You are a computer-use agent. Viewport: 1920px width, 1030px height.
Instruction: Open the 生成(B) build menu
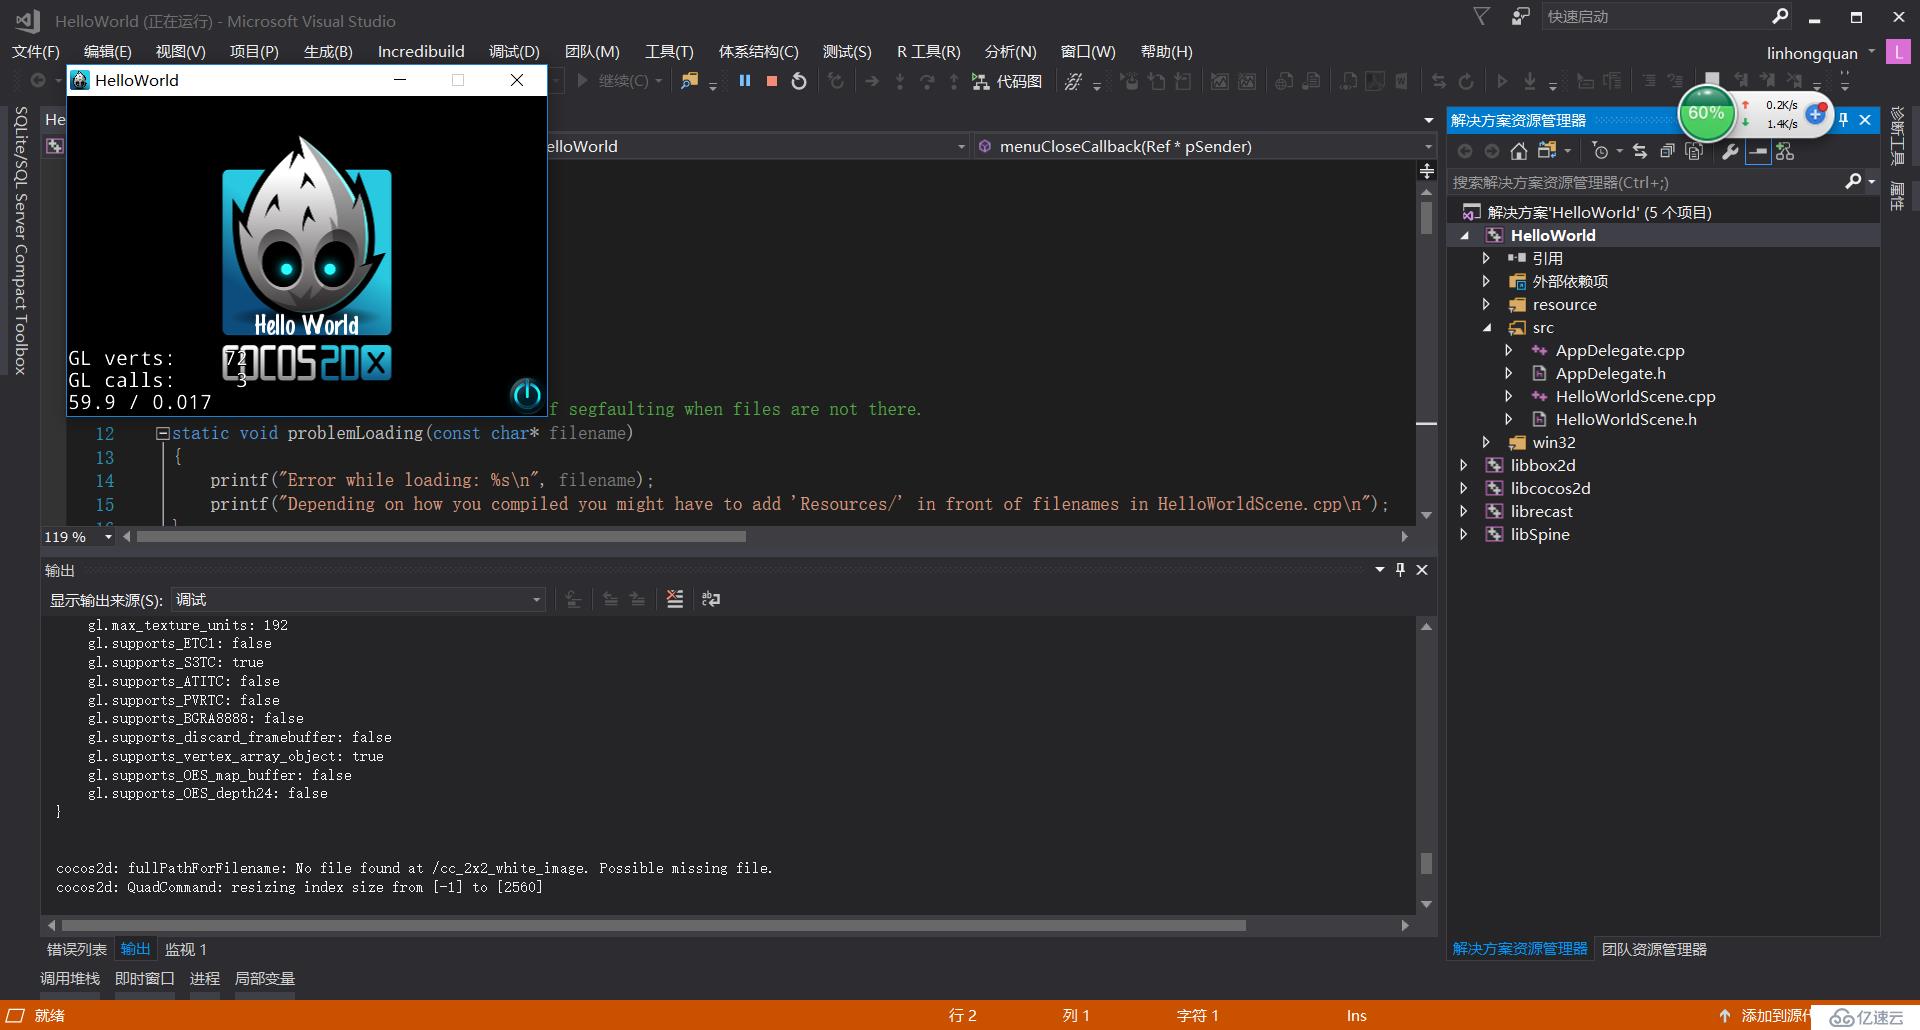coord(328,52)
